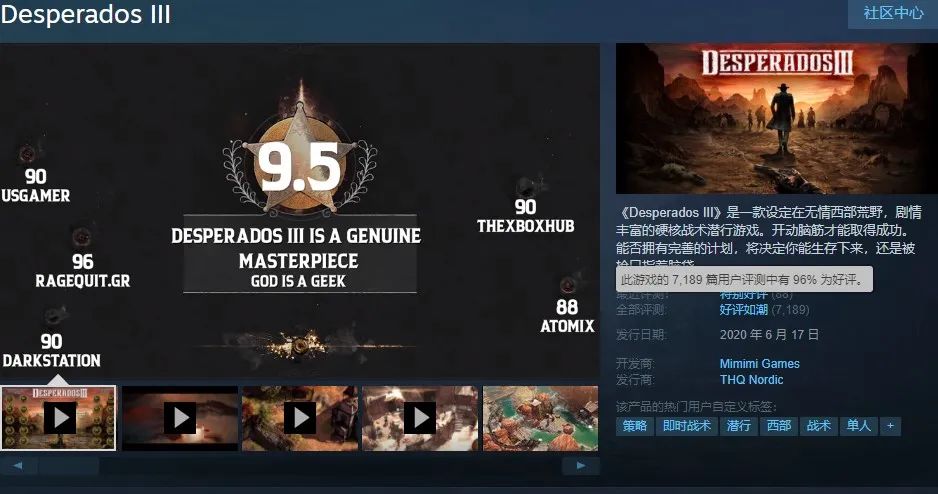Click the right arrow of thumbnail strip
Image resolution: width=938 pixels, height=494 pixels.
point(580,465)
